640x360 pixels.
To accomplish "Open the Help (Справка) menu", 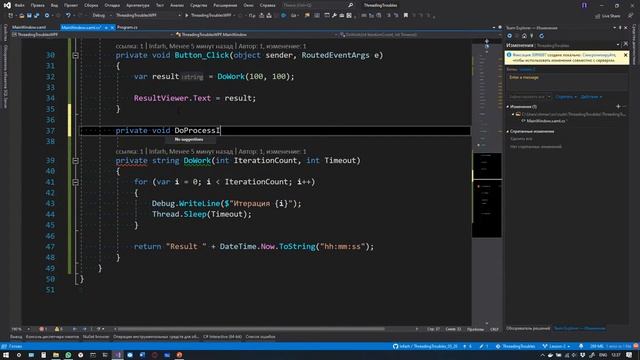I will pyautogui.click(x=267, y=5).
